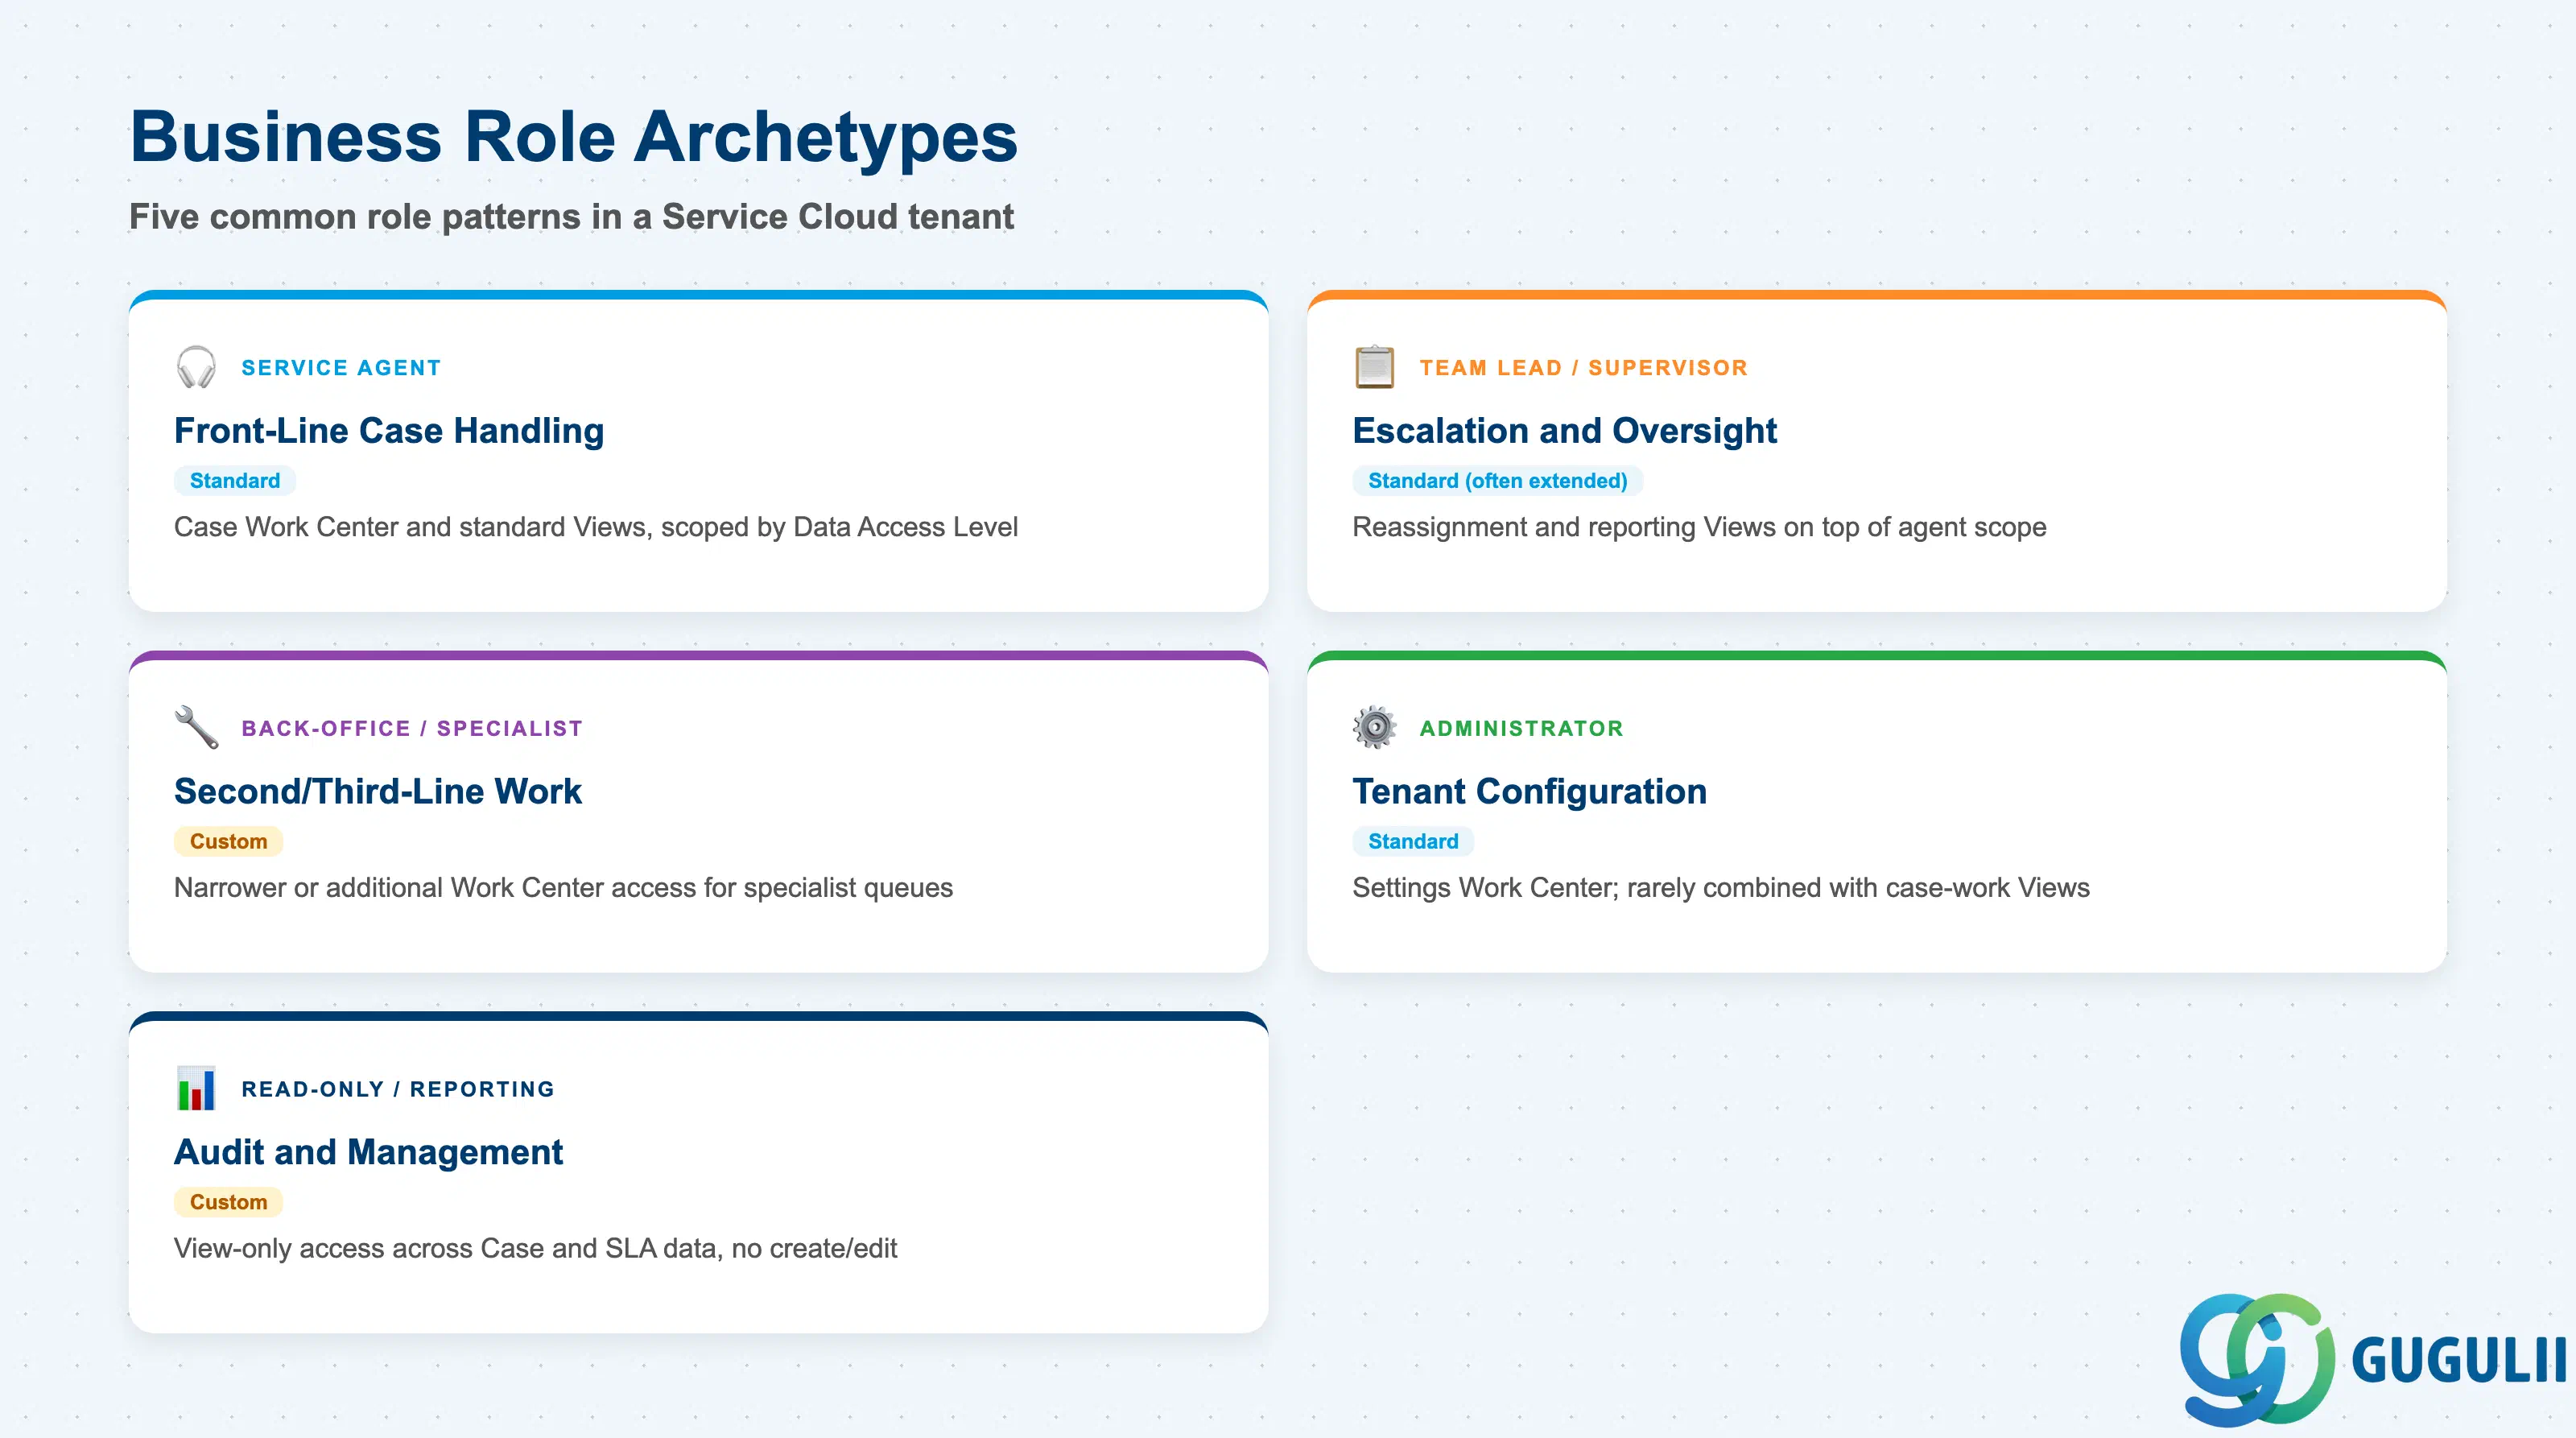Click the Gugulii logo mark
The image size is (2576, 1438).
tap(2257, 1359)
